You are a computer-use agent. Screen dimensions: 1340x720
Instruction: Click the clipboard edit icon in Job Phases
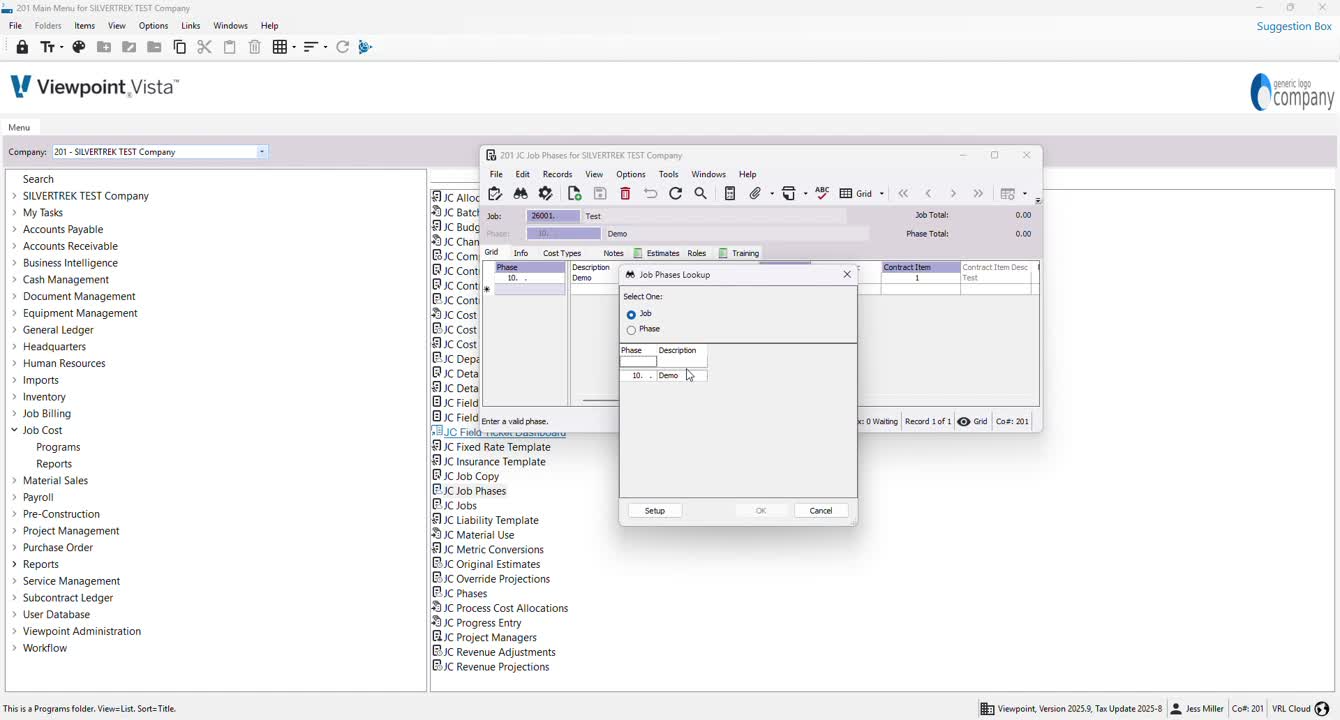tap(495, 194)
